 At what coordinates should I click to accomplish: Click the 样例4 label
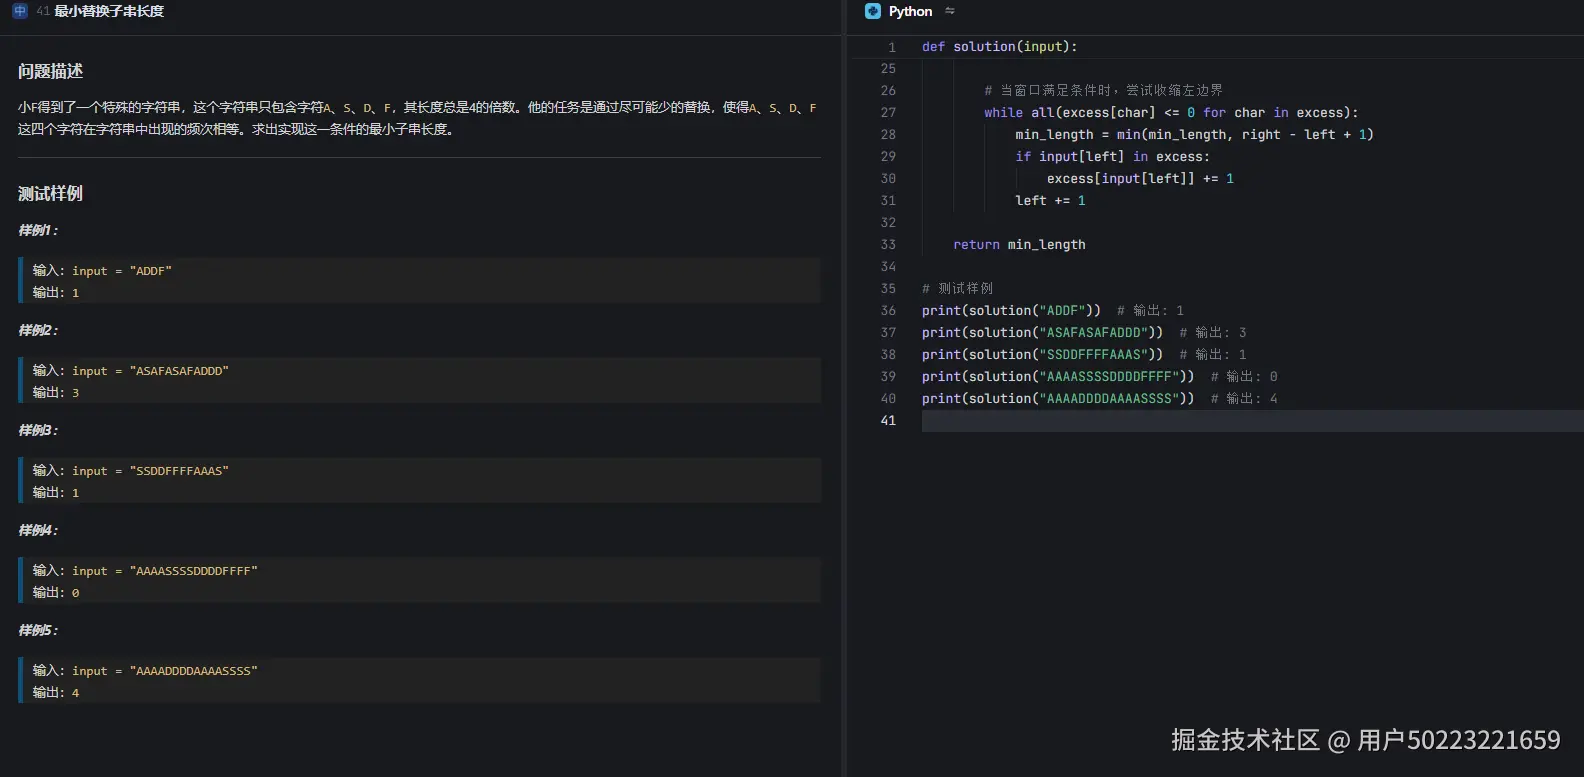tap(38, 530)
